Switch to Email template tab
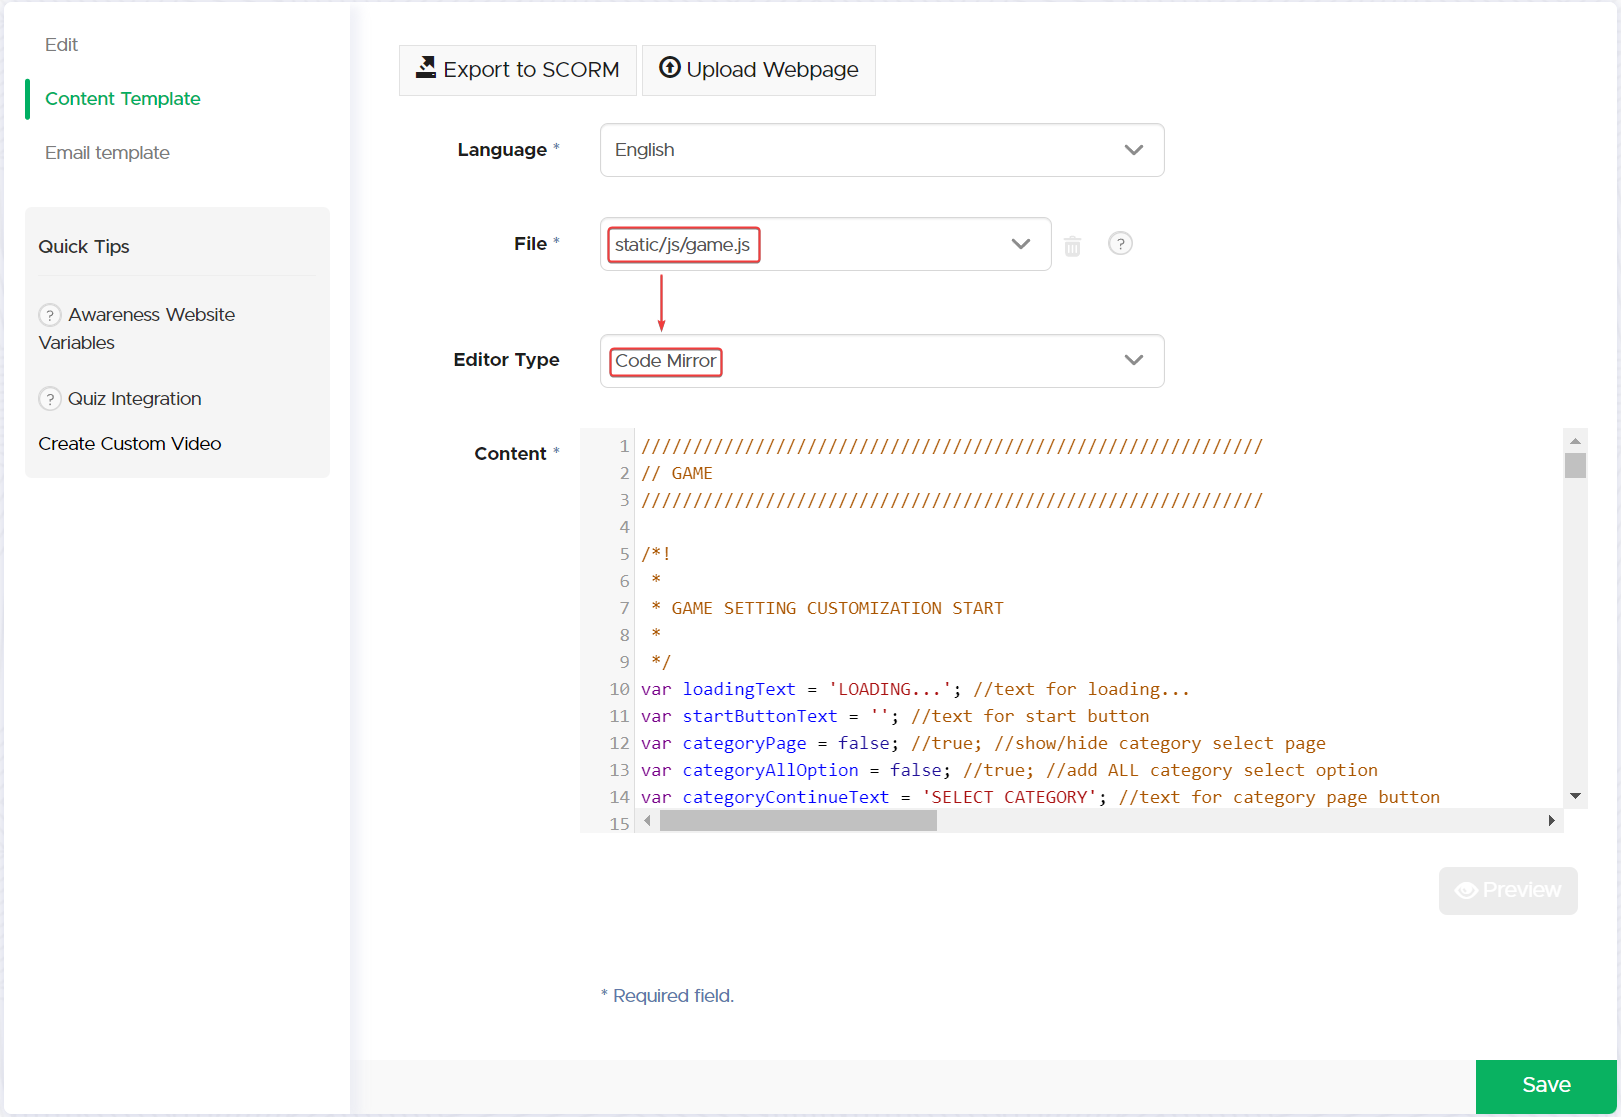The width and height of the screenshot is (1621, 1117). [x=107, y=153]
